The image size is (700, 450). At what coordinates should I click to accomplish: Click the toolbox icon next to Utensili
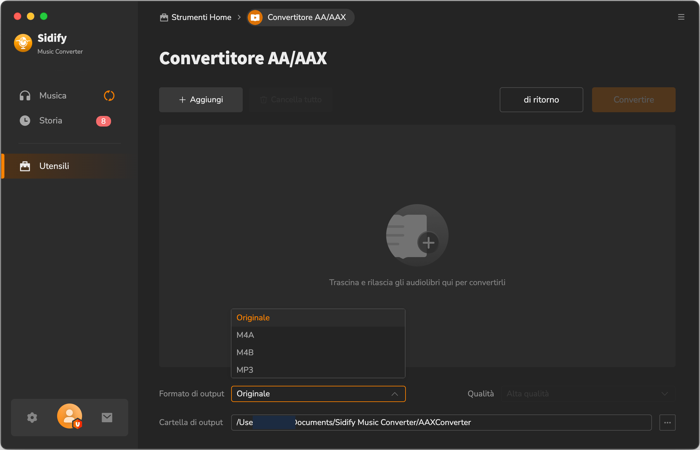coord(25,166)
